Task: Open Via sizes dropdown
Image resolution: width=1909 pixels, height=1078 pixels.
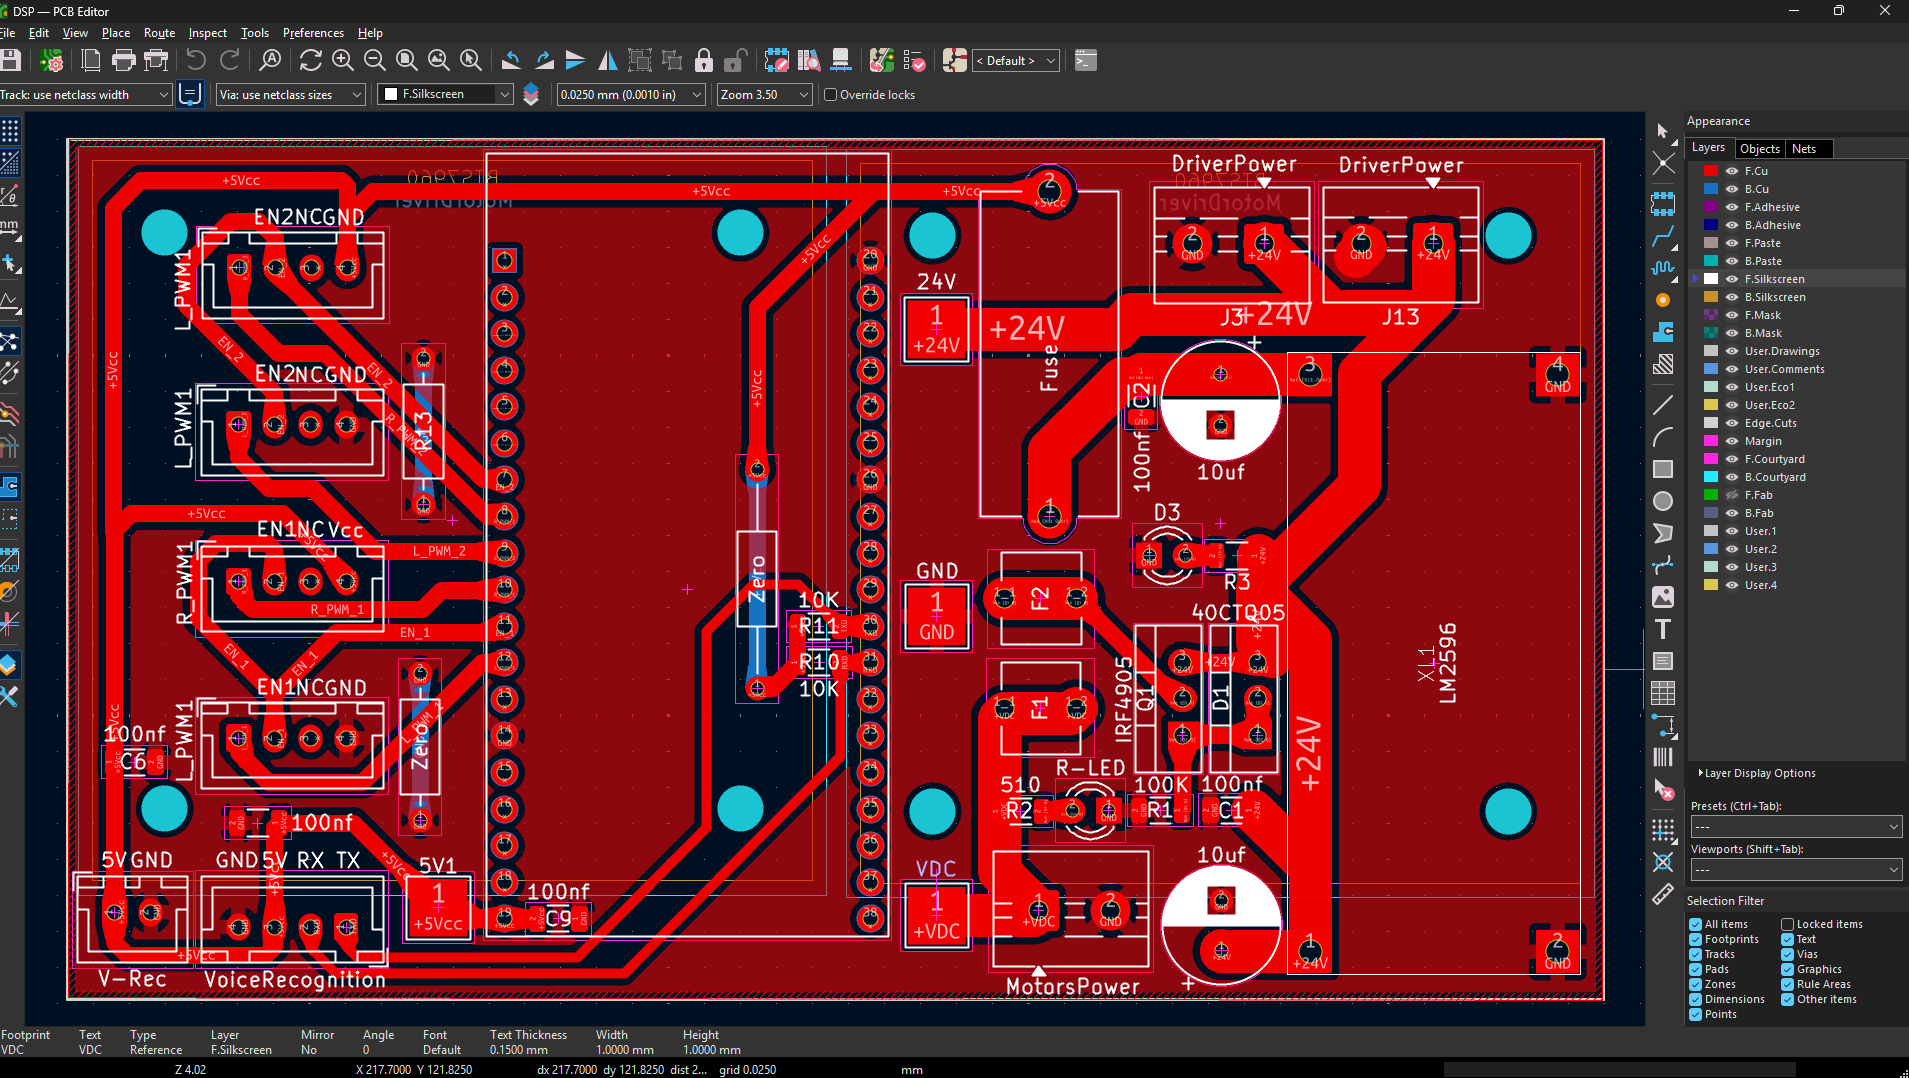Action: 291,95
